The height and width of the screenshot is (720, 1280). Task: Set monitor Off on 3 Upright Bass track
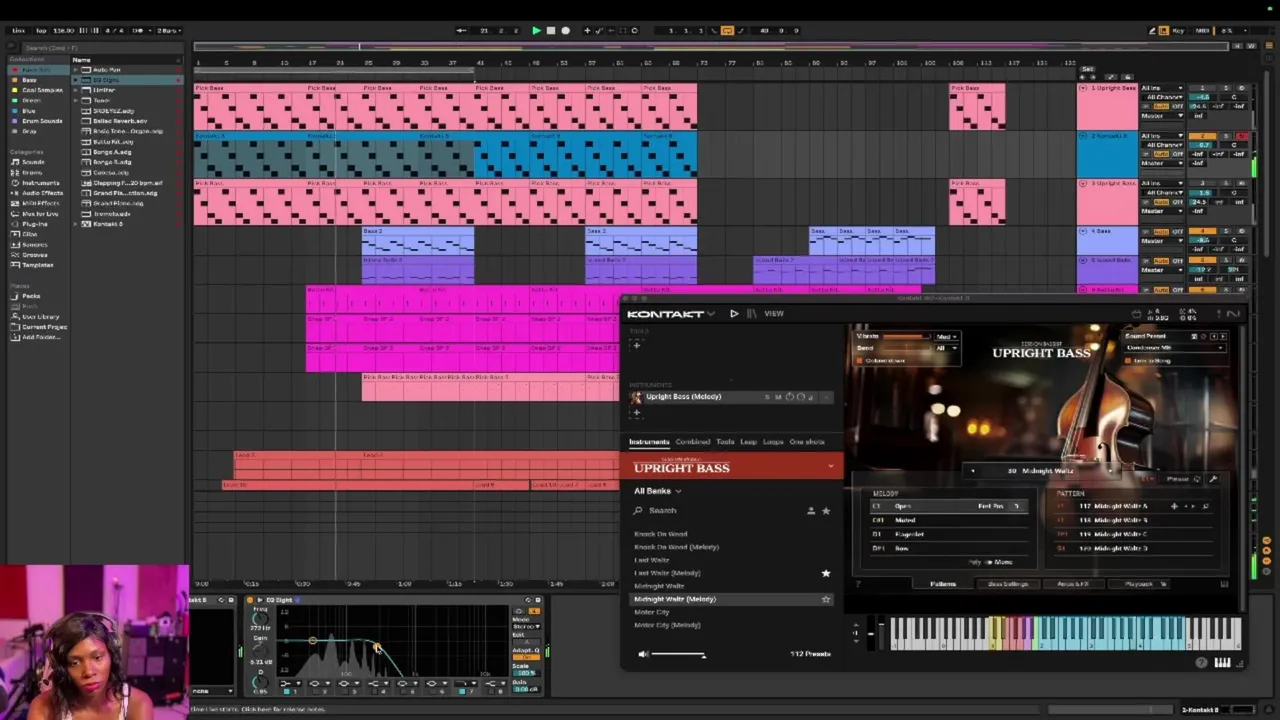click(x=1176, y=202)
